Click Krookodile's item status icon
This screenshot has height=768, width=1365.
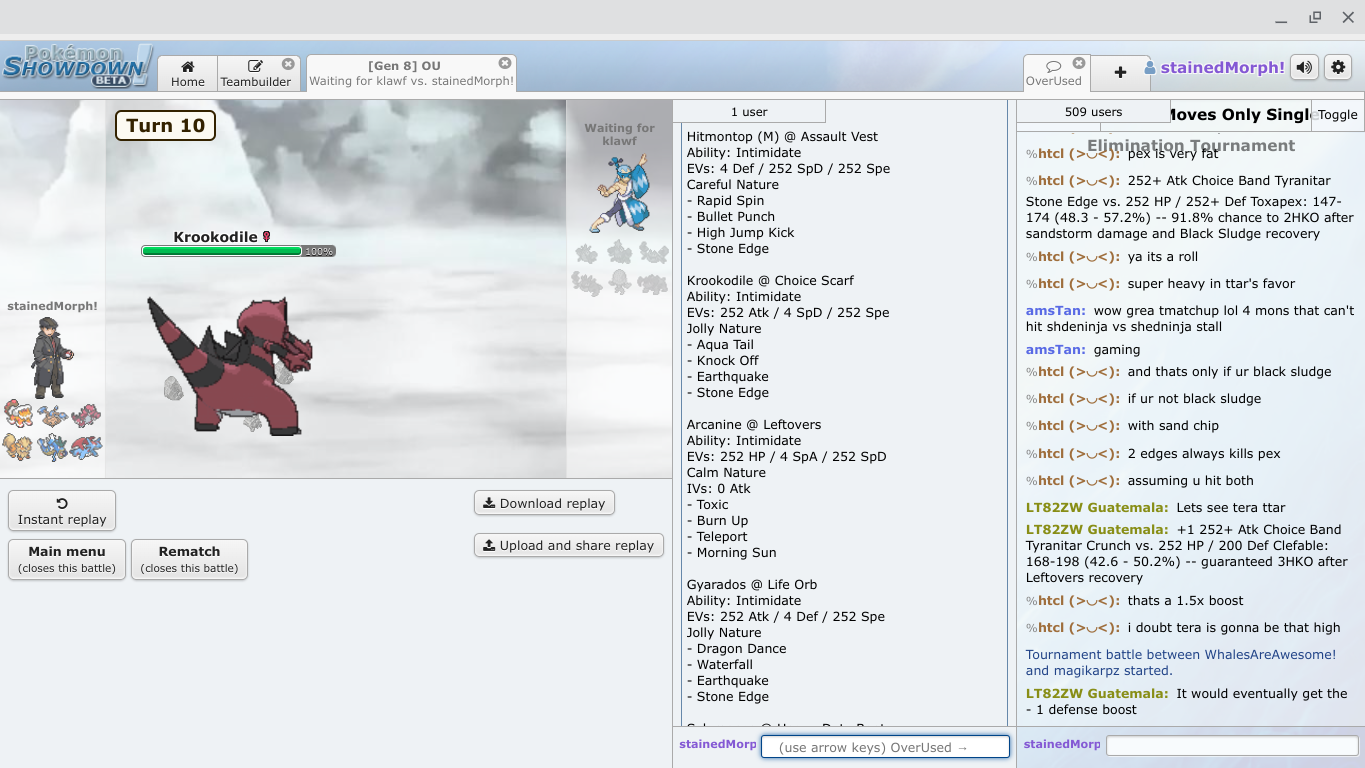tap(267, 237)
